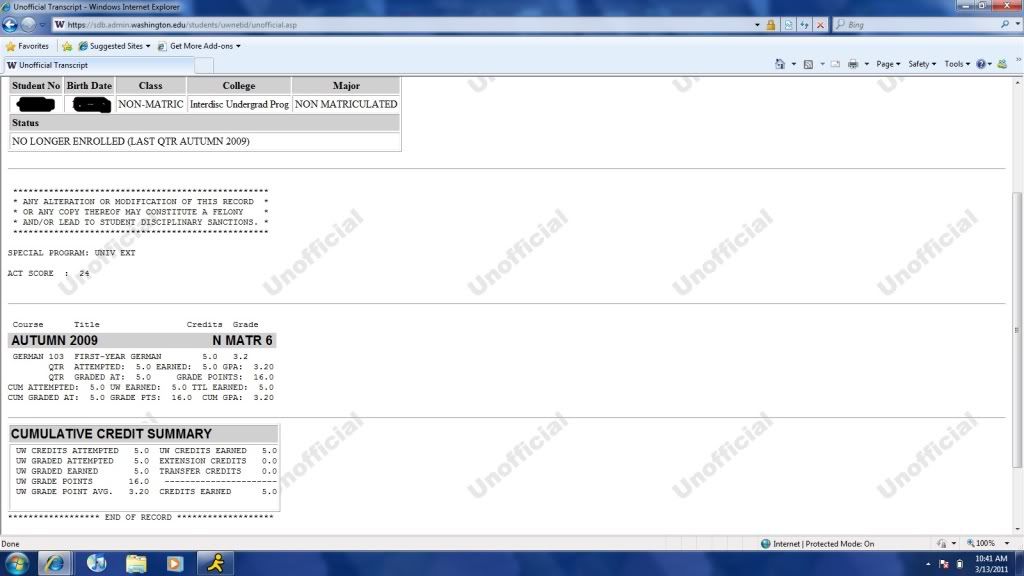Image resolution: width=1024 pixels, height=576 pixels.
Task: Open the Tools menu
Action: 957,64
